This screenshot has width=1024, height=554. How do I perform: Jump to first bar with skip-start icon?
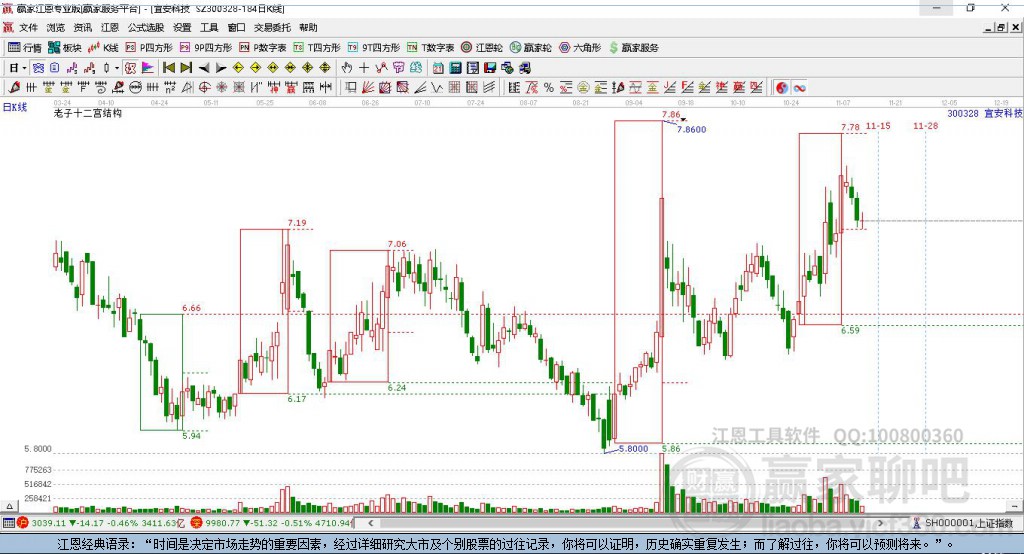tap(168, 68)
